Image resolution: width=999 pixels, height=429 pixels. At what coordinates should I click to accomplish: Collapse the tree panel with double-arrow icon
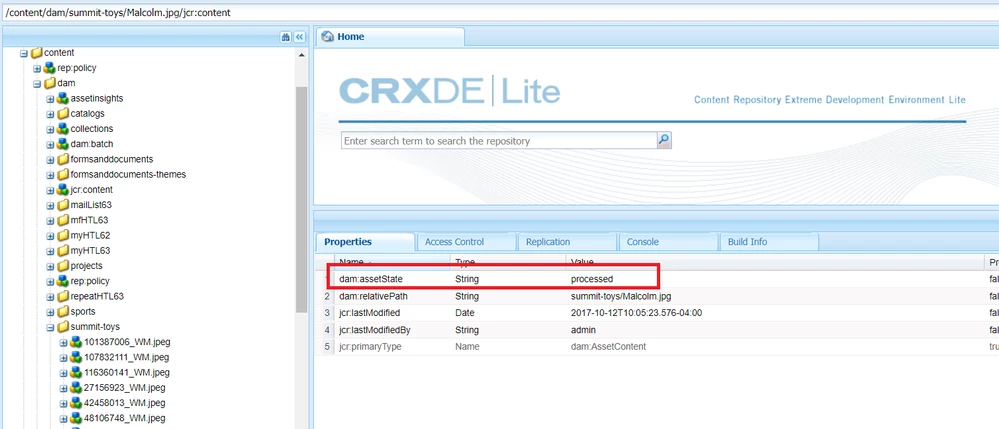tap(299, 37)
